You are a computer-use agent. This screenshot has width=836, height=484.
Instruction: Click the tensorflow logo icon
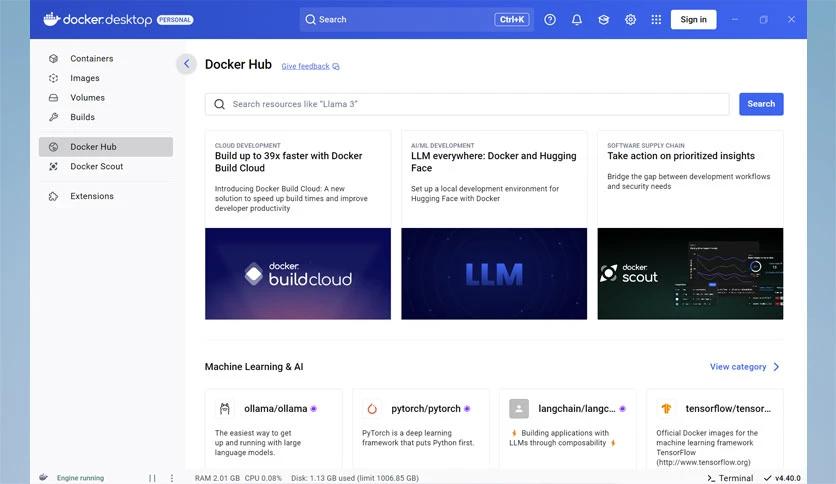[666, 409]
